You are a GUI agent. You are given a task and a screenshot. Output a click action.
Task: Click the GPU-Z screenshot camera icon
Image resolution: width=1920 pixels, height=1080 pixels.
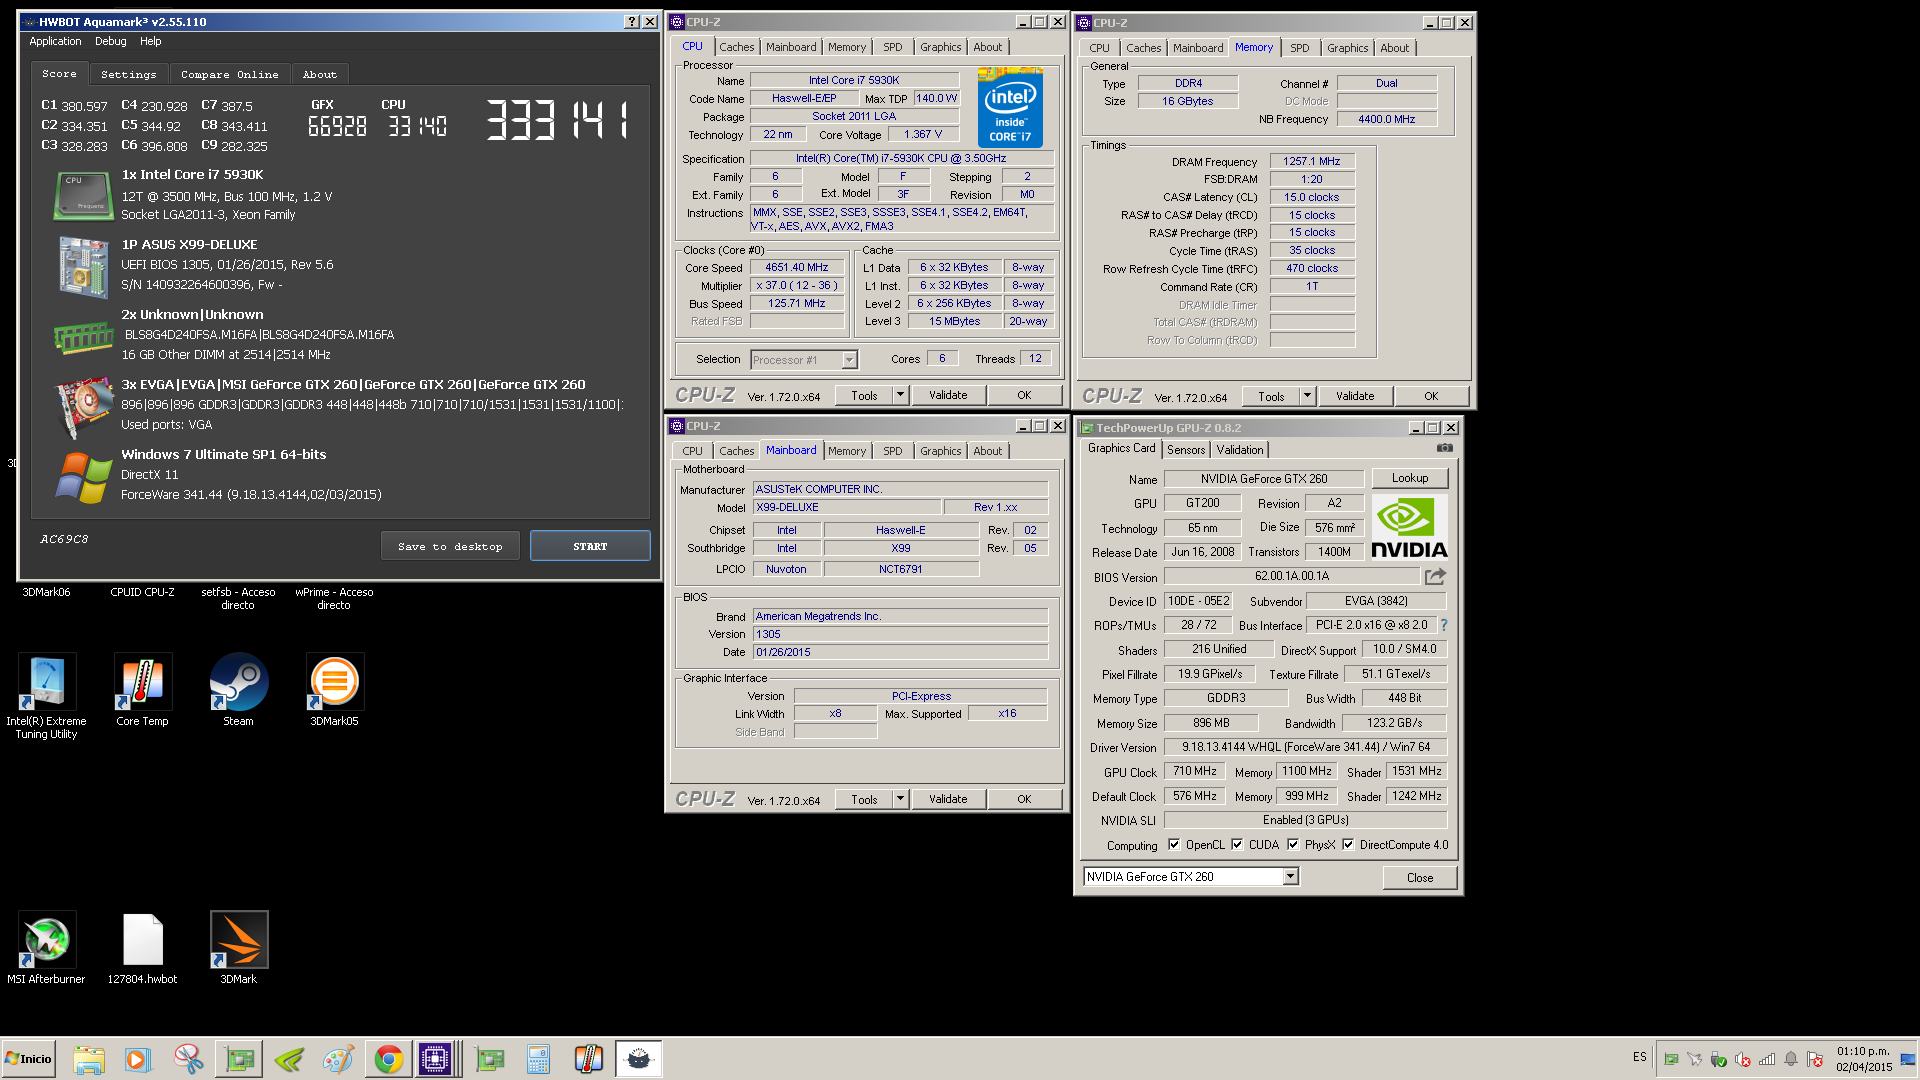1445,448
